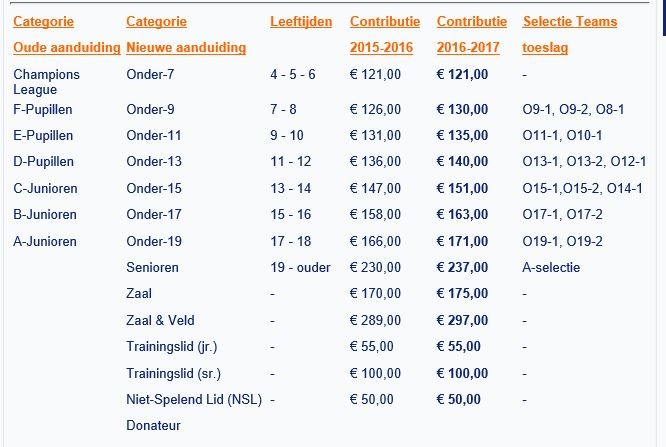Select 'Niet-Spelend Lid (NSL)' text
The width and height of the screenshot is (666, 447).
[x=195, y=399]
